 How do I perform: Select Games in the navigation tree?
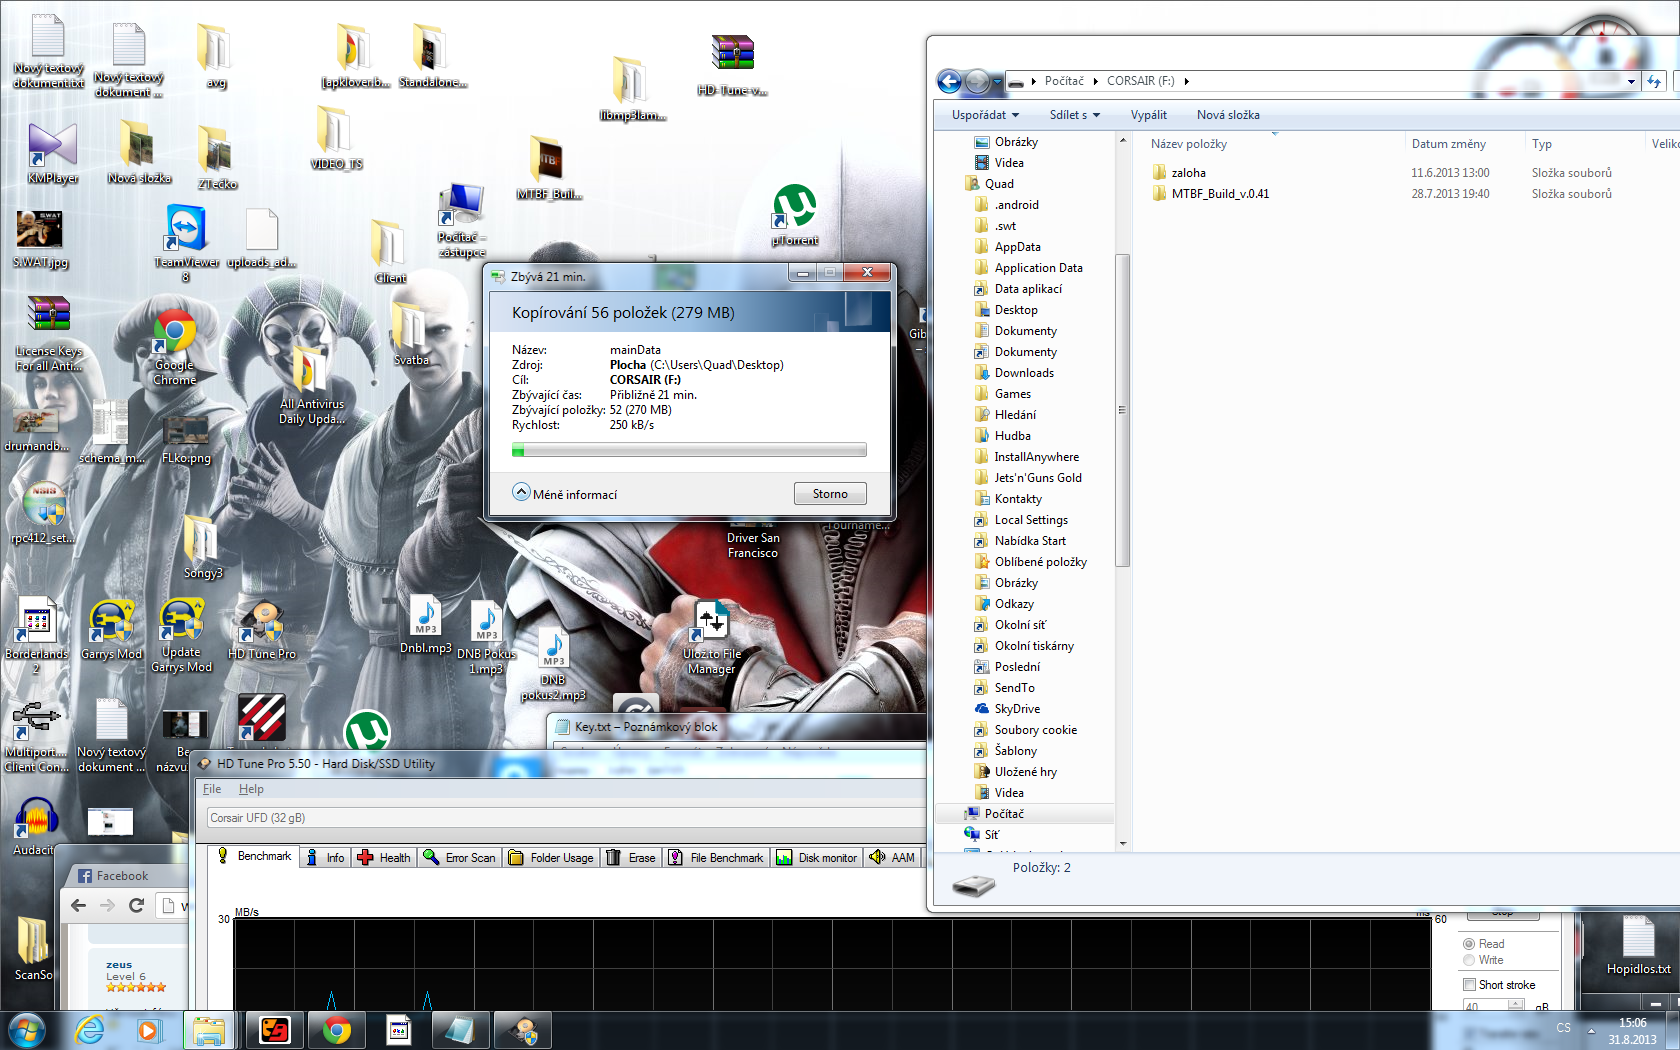pyautogui.click(x=1012, y=394)
